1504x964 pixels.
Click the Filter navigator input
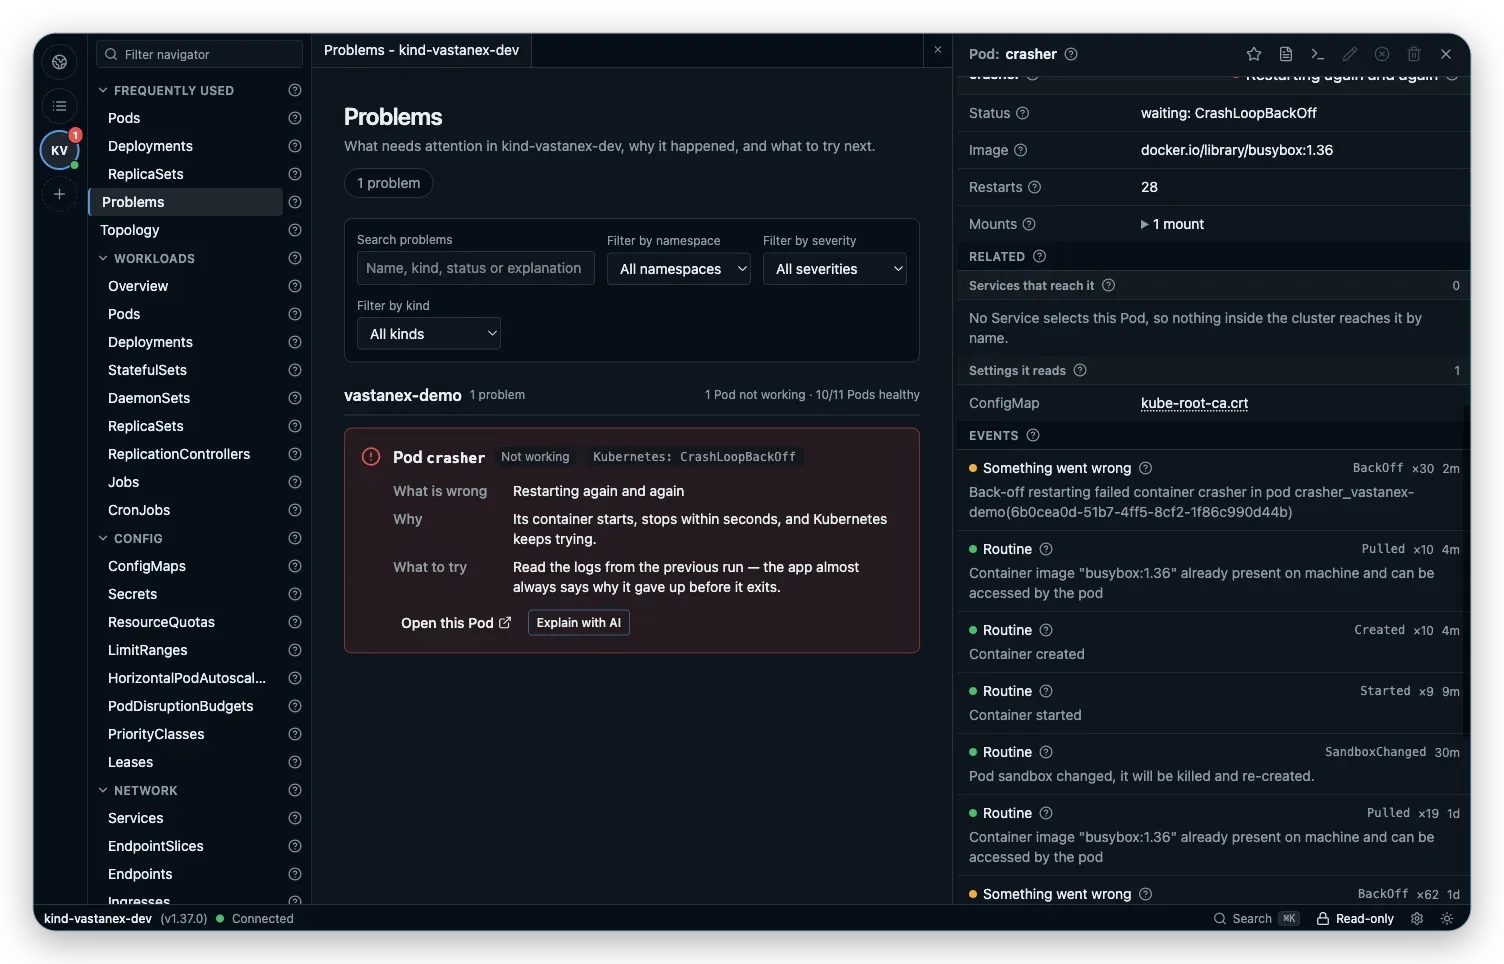click(x=199, y=54)
